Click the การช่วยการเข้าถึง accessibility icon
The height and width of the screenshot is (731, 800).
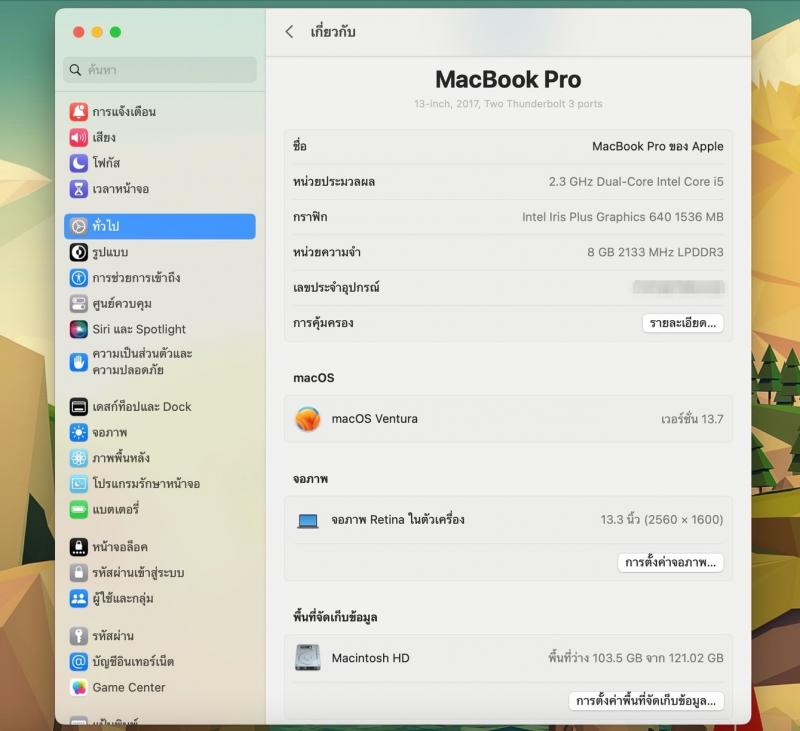79,278
